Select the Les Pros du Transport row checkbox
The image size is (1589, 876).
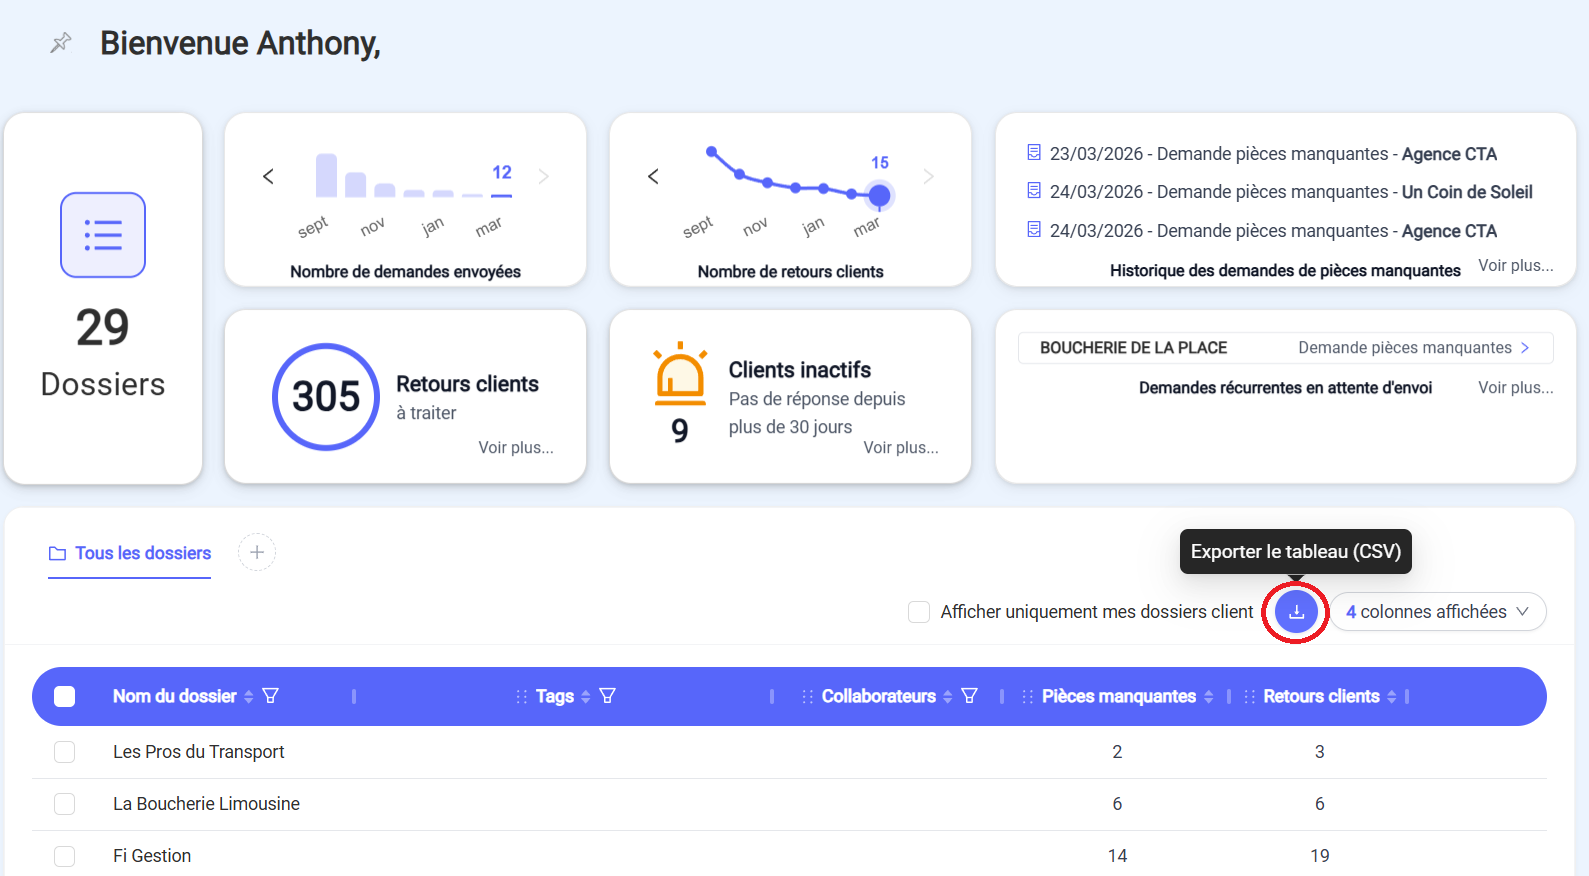pyautogui.click(x=65, y=752)
